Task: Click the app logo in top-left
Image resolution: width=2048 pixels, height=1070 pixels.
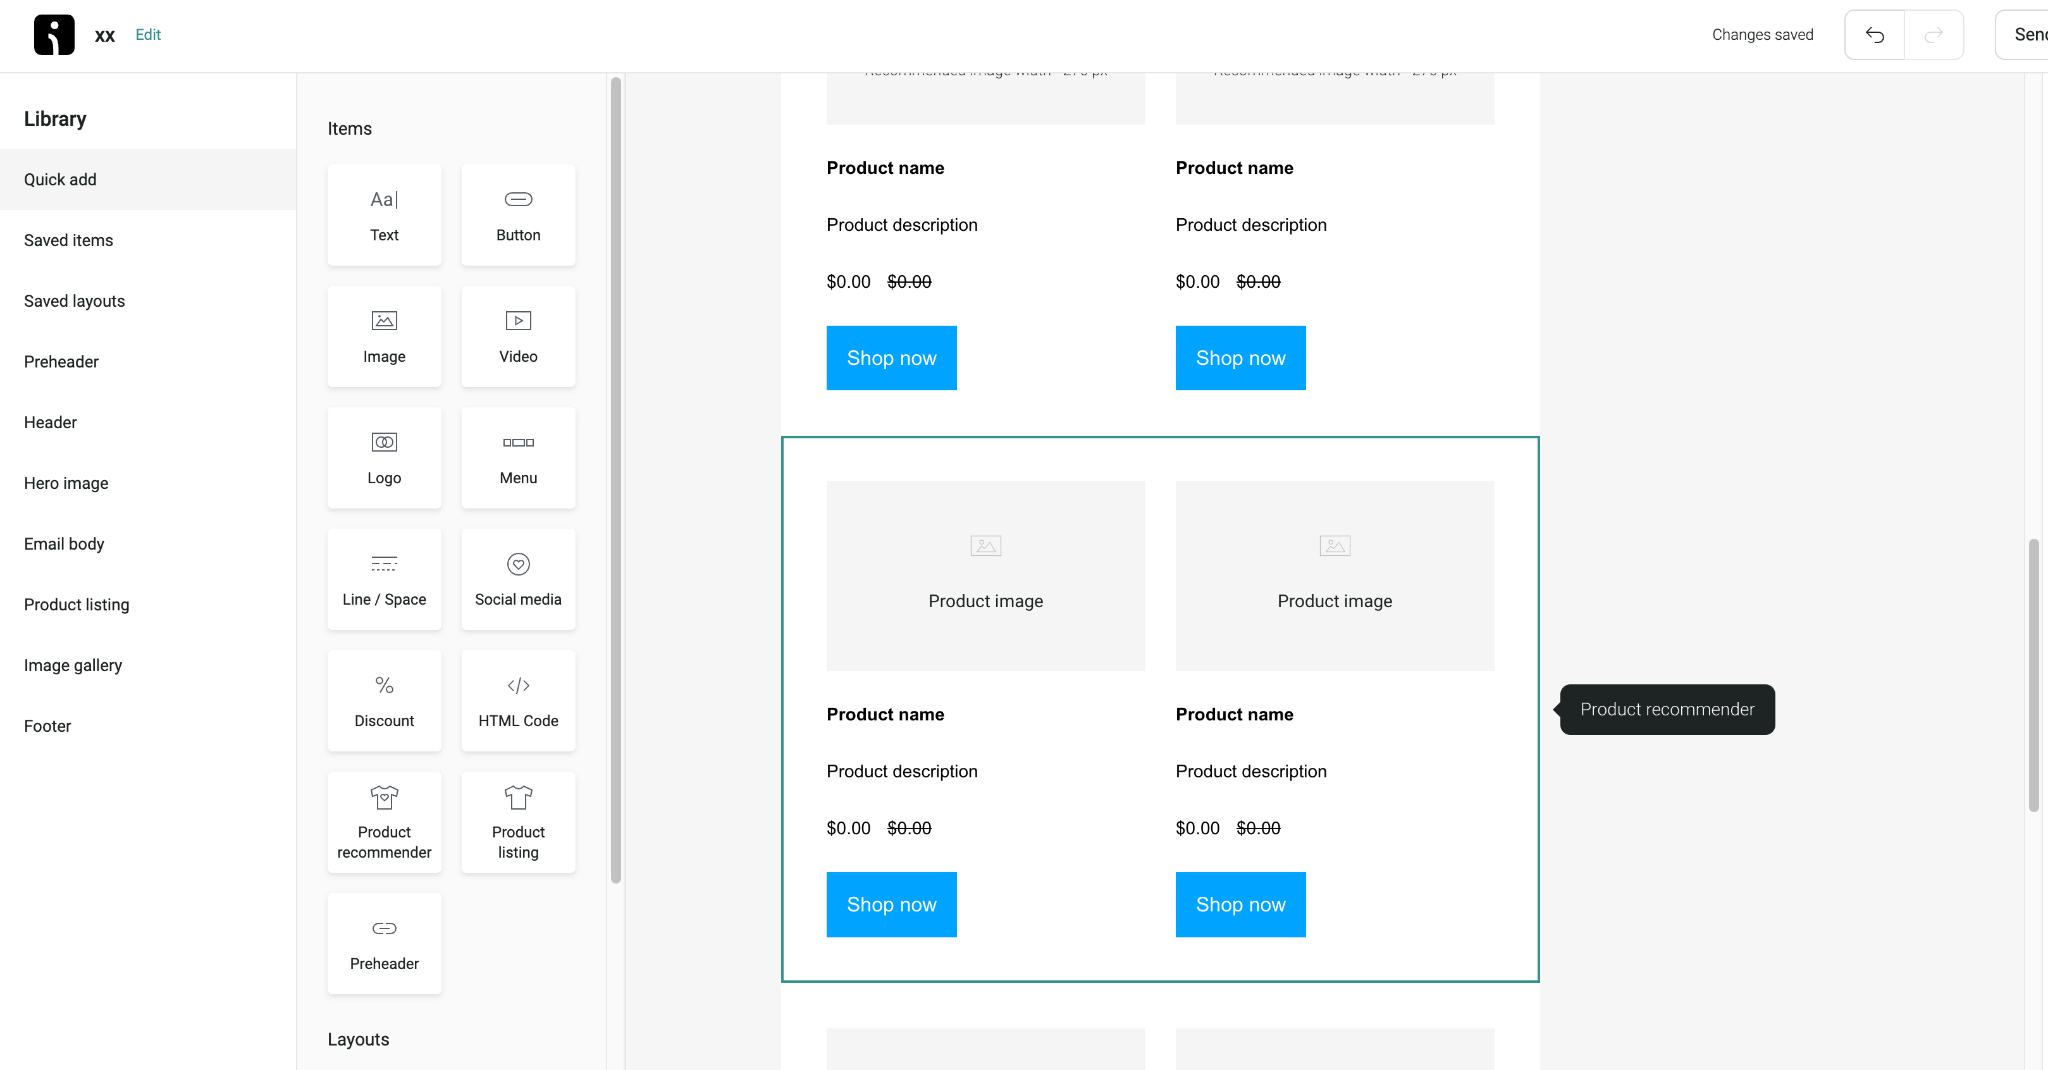Action: click(x=54, y=35)
